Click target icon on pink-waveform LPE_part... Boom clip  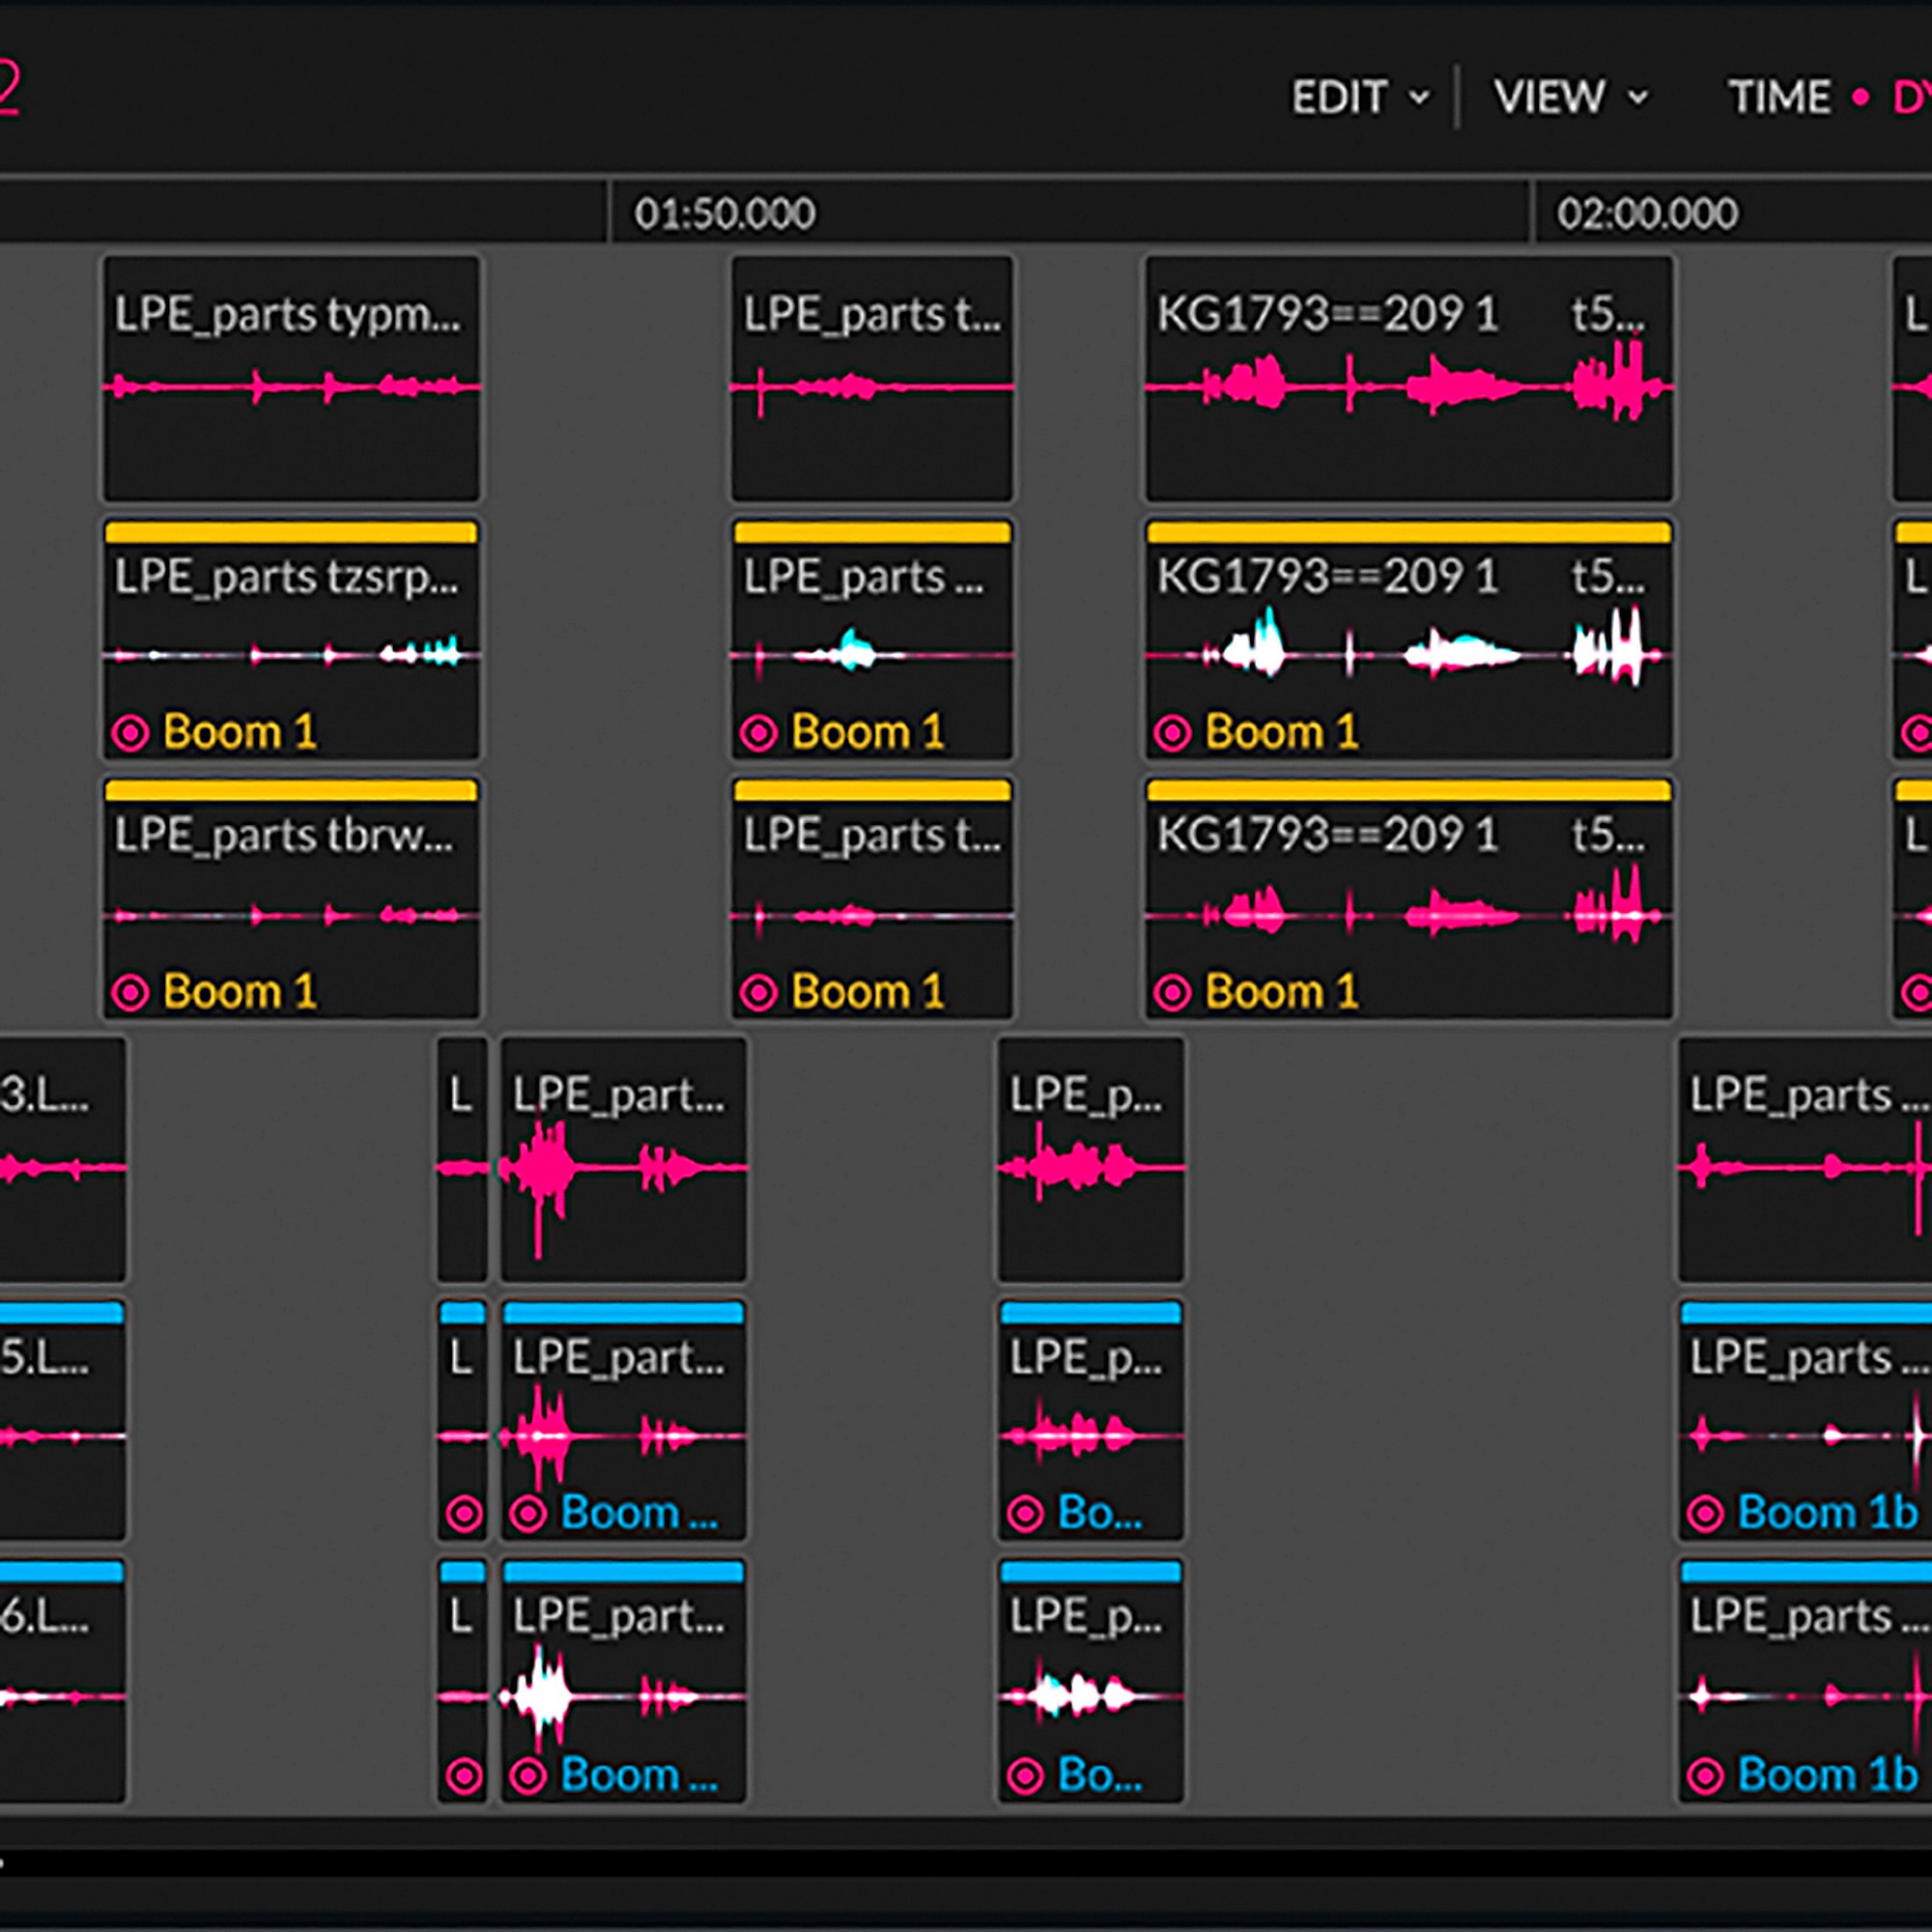(x=528, y=1514)
